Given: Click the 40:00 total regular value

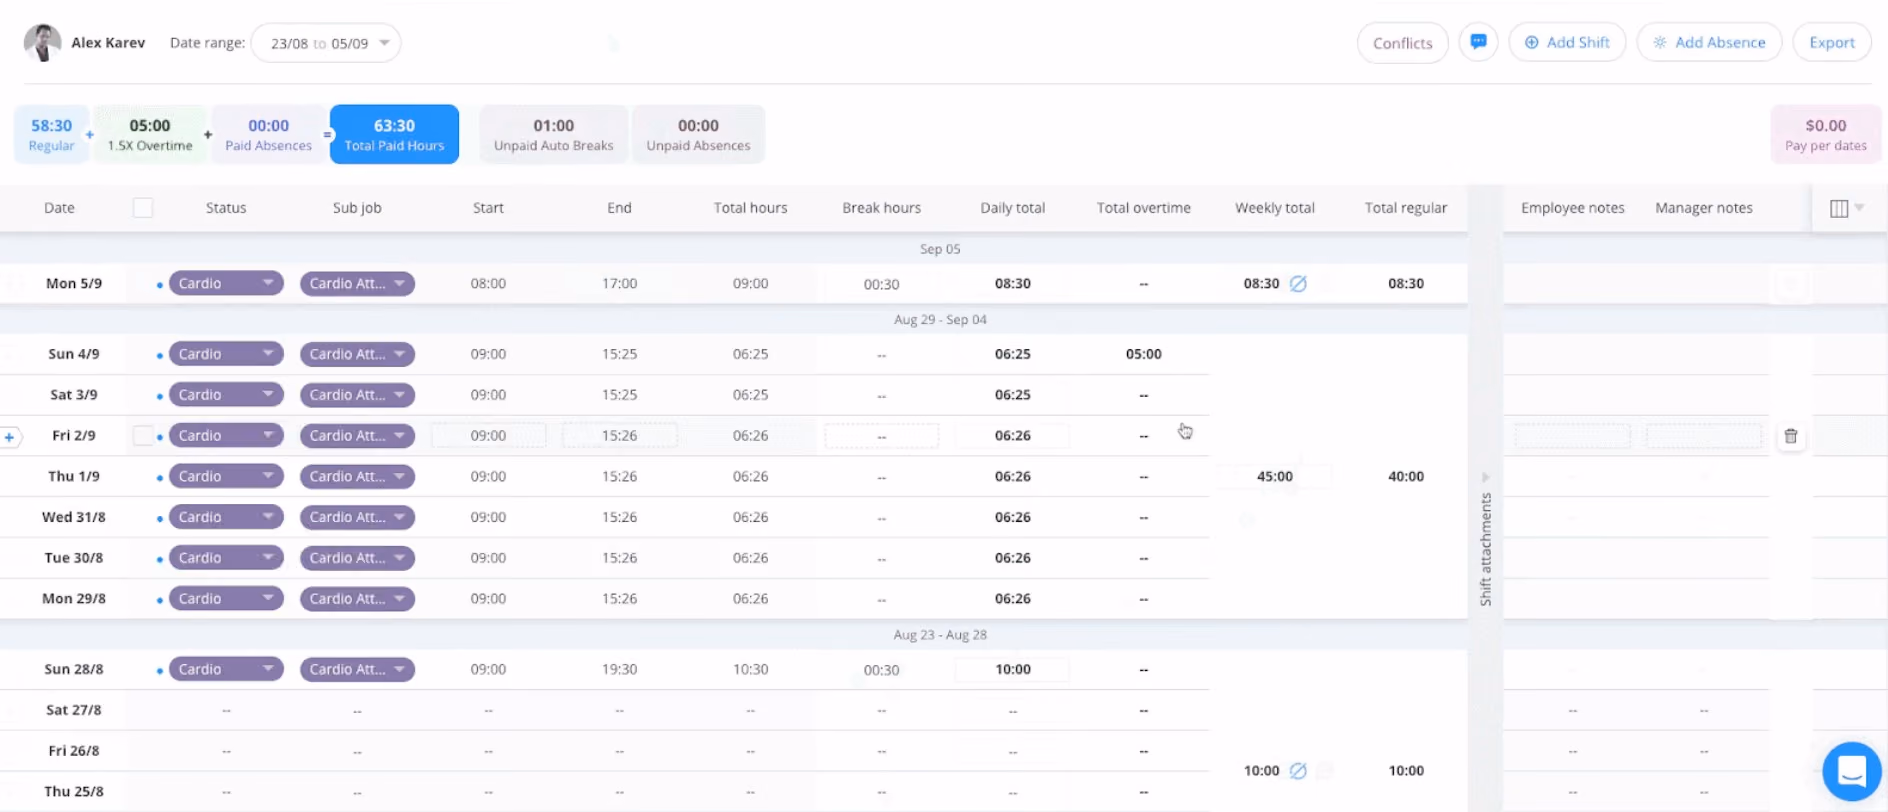Looking at the screenshot, I should click(x=1405, y=477).
